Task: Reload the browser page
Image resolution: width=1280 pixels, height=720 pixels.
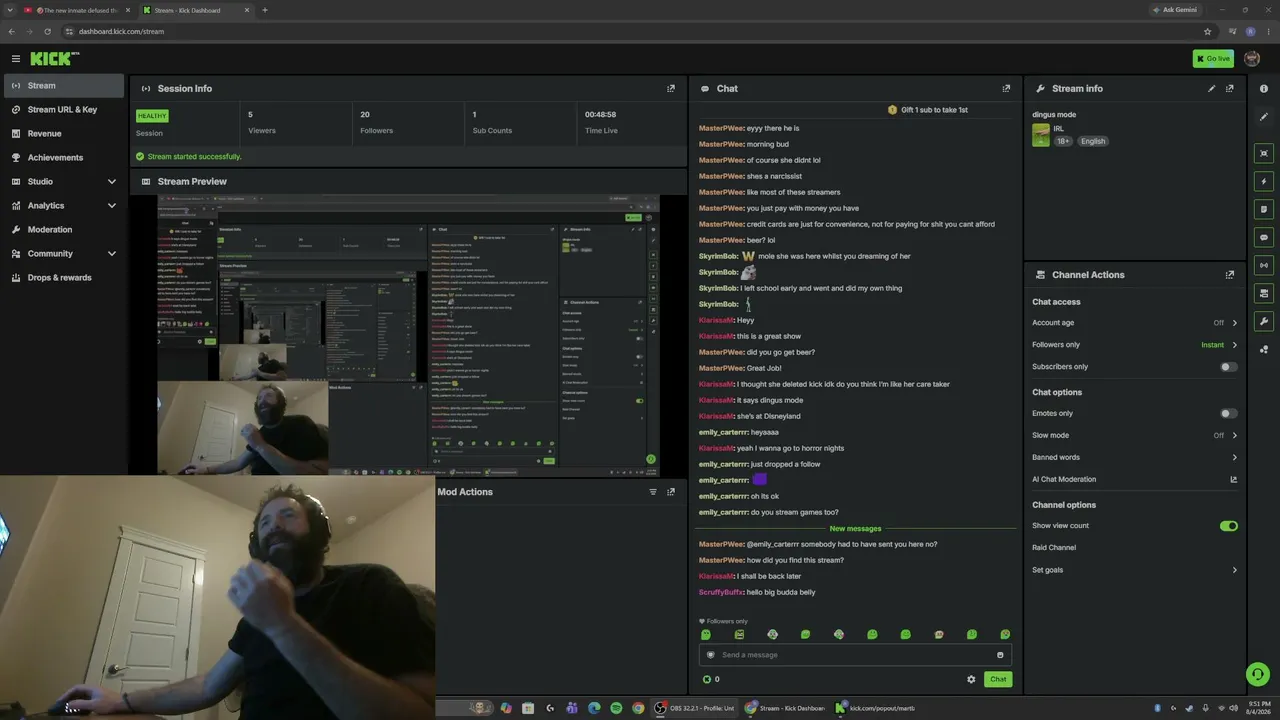Action: pyautogui.click(x=47, y=31)
